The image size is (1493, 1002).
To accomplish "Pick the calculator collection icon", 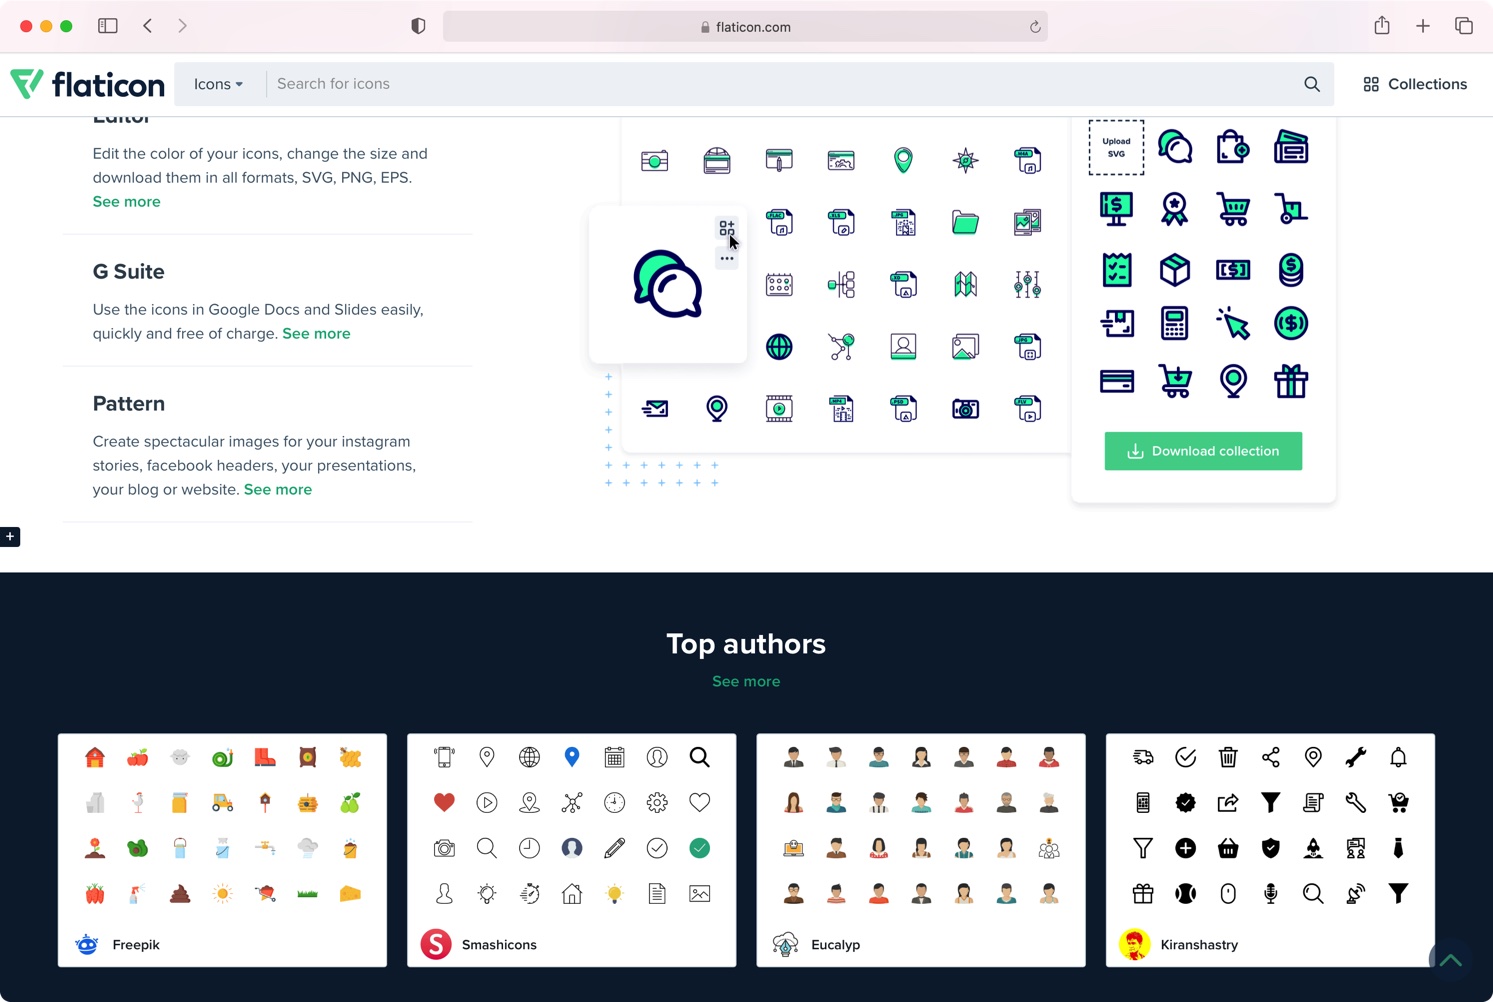I will [1174, 323].
